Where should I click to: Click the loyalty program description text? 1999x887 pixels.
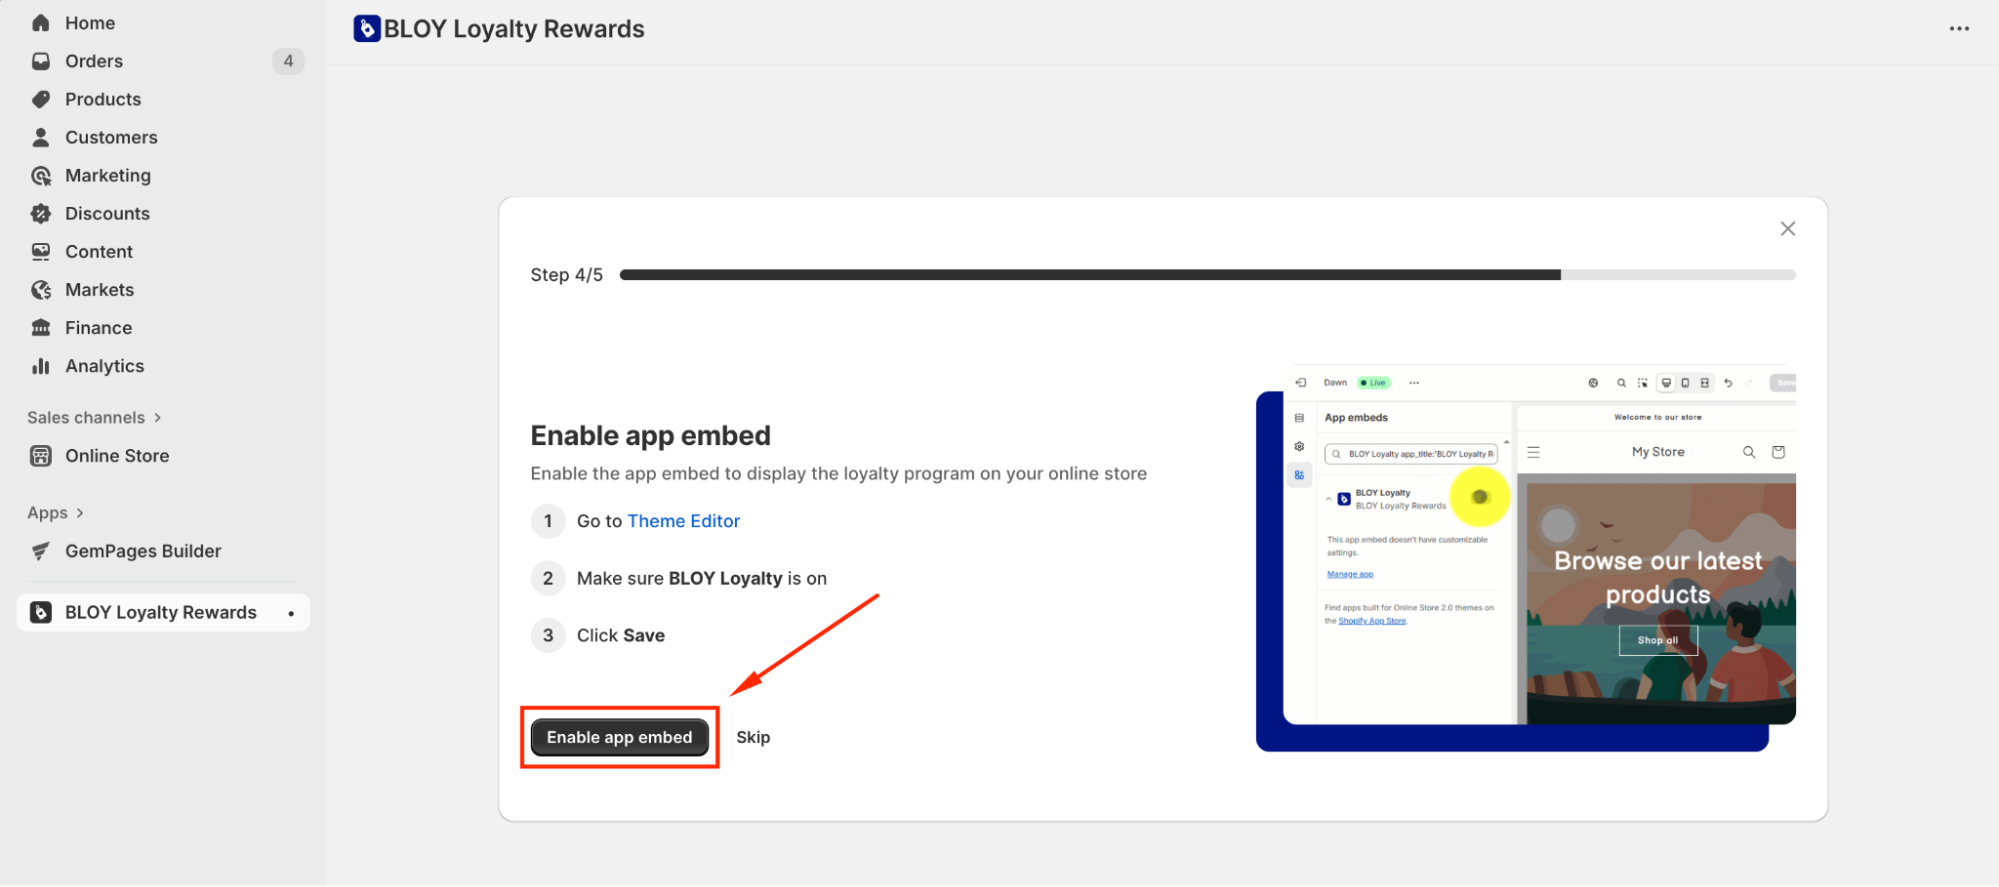(x=839, y=474)
